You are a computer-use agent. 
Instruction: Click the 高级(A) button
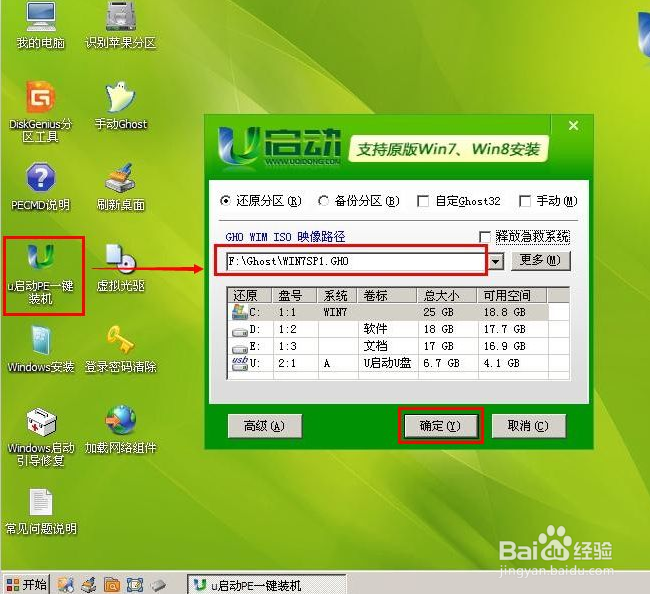pos(264,426)
